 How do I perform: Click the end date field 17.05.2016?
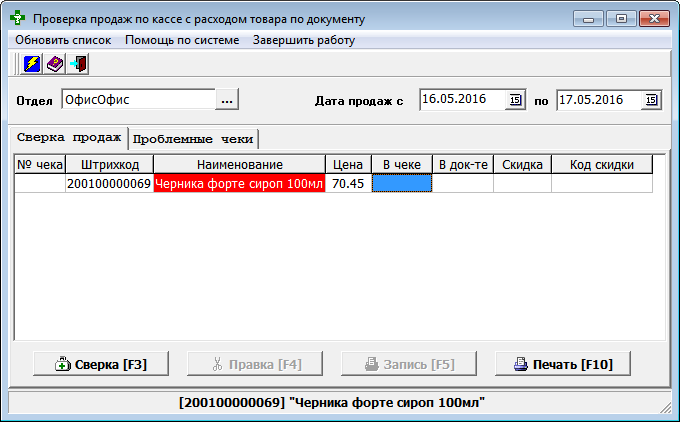[x=599, y=99]
